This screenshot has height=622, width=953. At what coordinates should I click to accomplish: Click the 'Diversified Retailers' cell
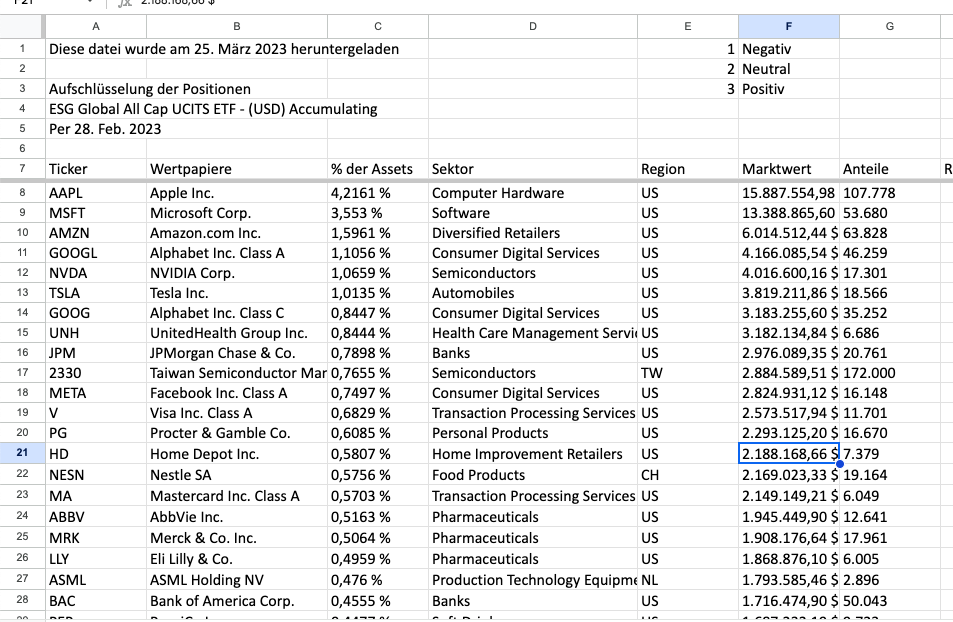533,233
